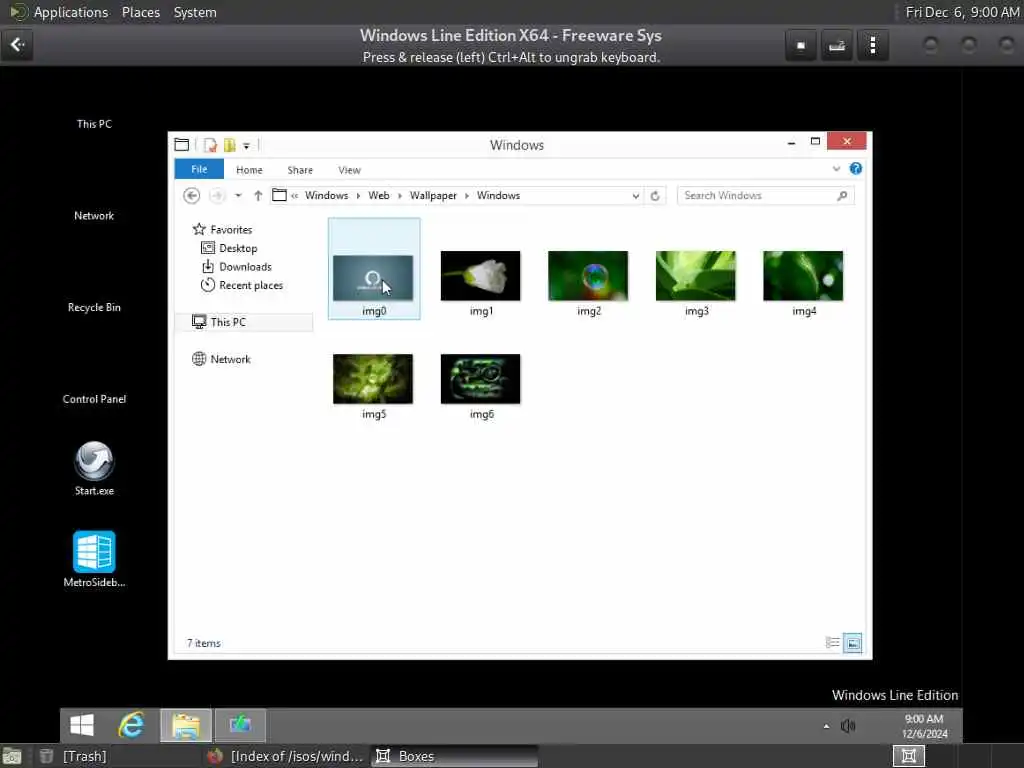Image resolution: width=1024 pixels, height=768 pixels.
Task: Select the img0 thumbnail
Action: tap(374, 278)
